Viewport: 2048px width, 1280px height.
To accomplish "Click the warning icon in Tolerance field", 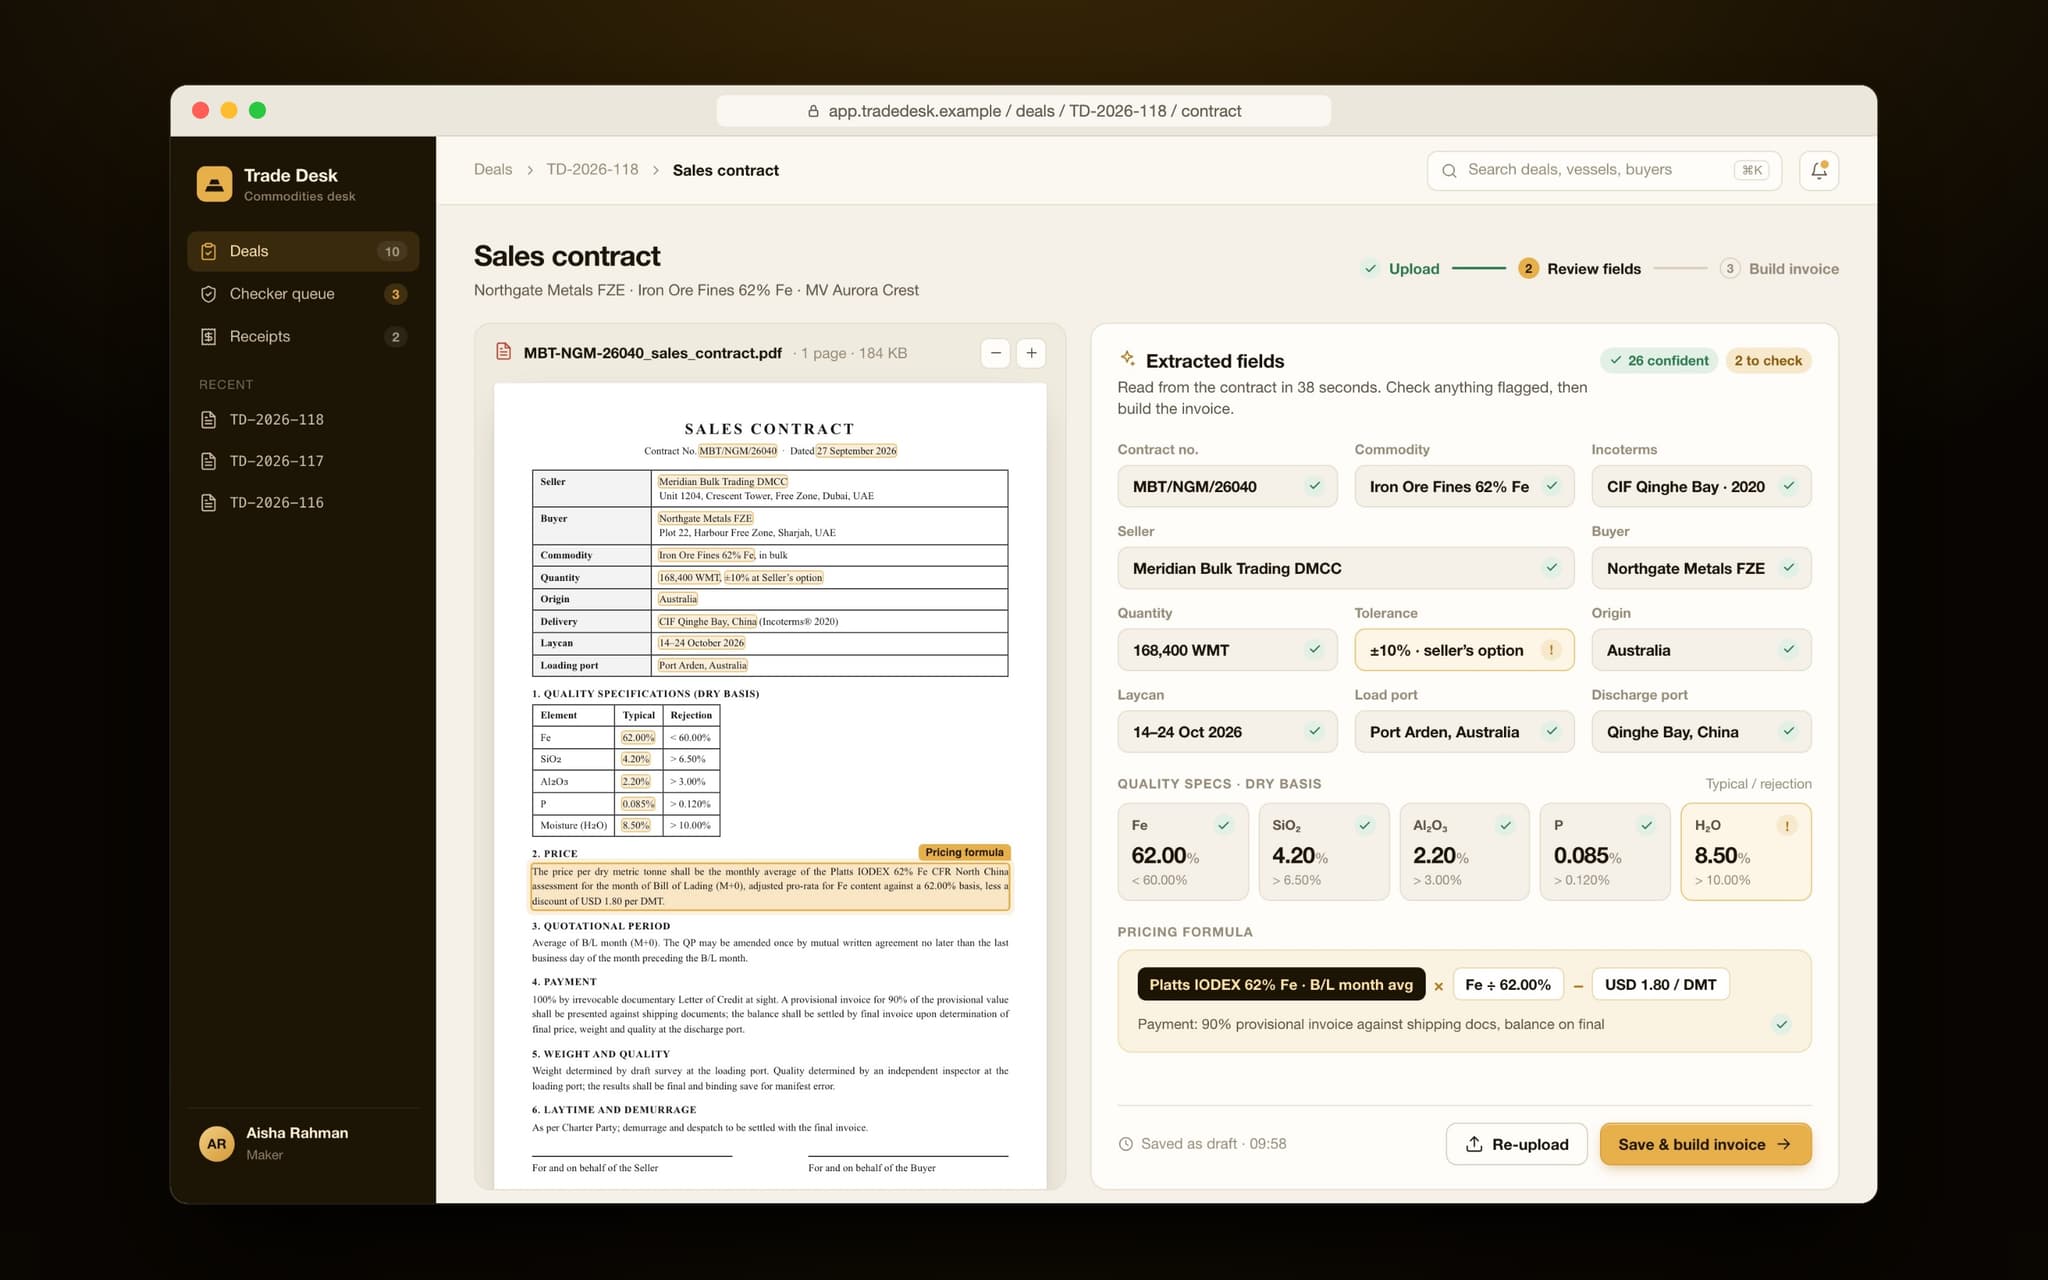I will point(1551,650).
